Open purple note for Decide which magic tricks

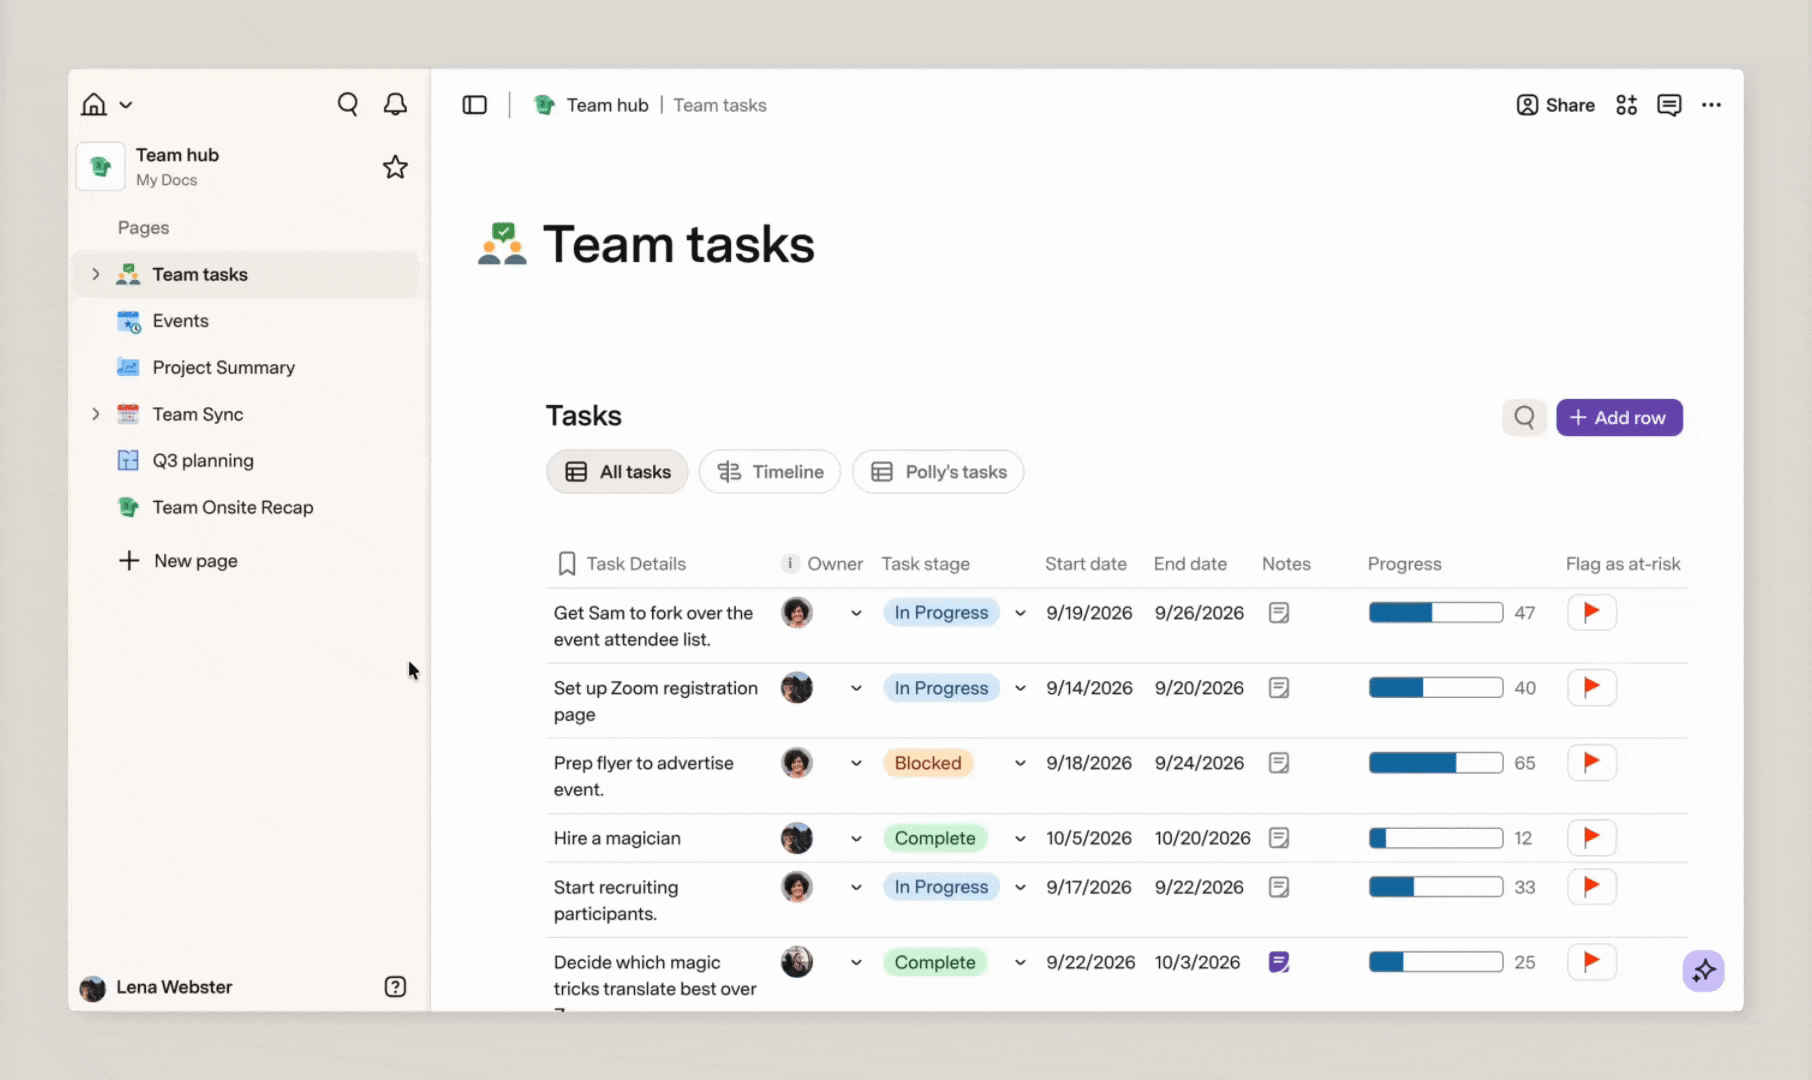point(1279,962)
